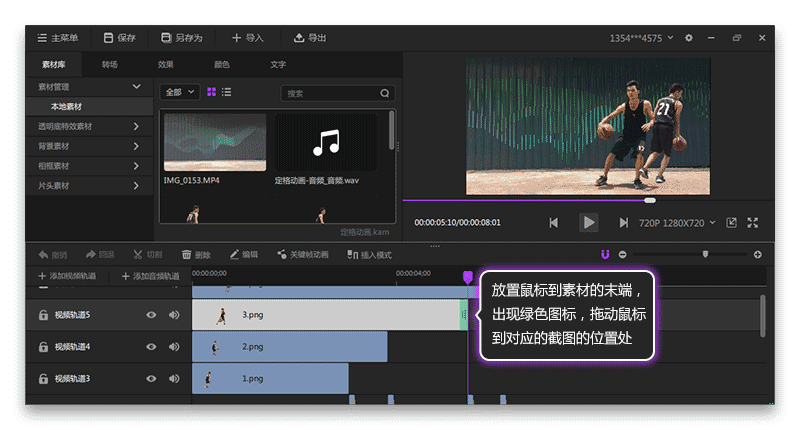Screen dimensions: 800x430
Task: Toggle visibility of 视频轨道5
Action: (151, 315)
